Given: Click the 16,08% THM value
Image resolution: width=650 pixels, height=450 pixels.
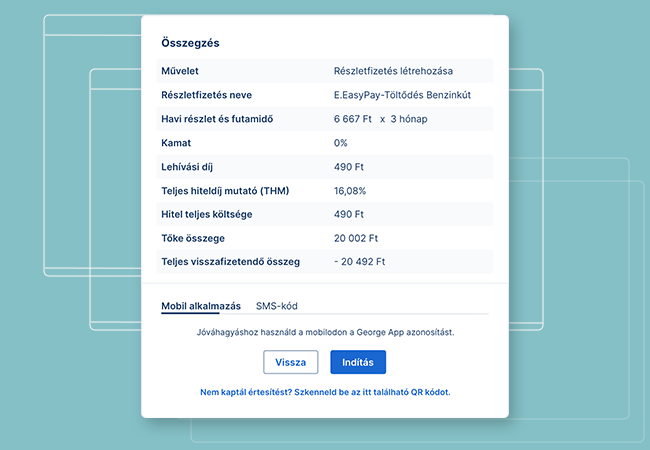Looking at the screenshot, I should (x=350, y=191).
